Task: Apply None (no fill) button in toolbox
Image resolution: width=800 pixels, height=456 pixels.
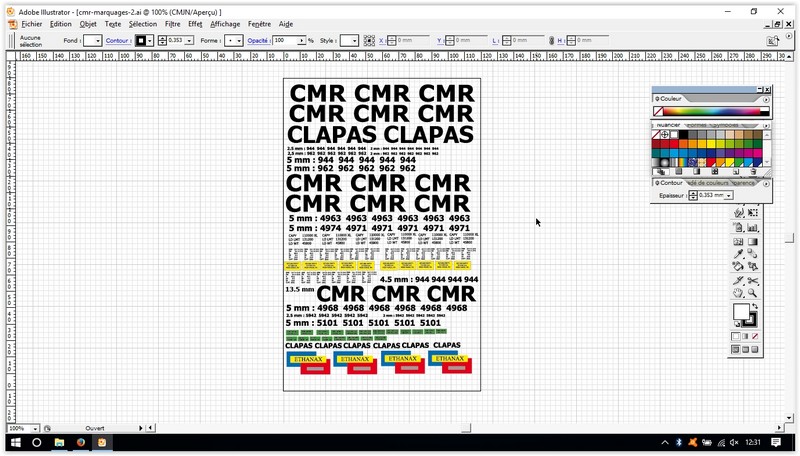Action: [755, 336]
